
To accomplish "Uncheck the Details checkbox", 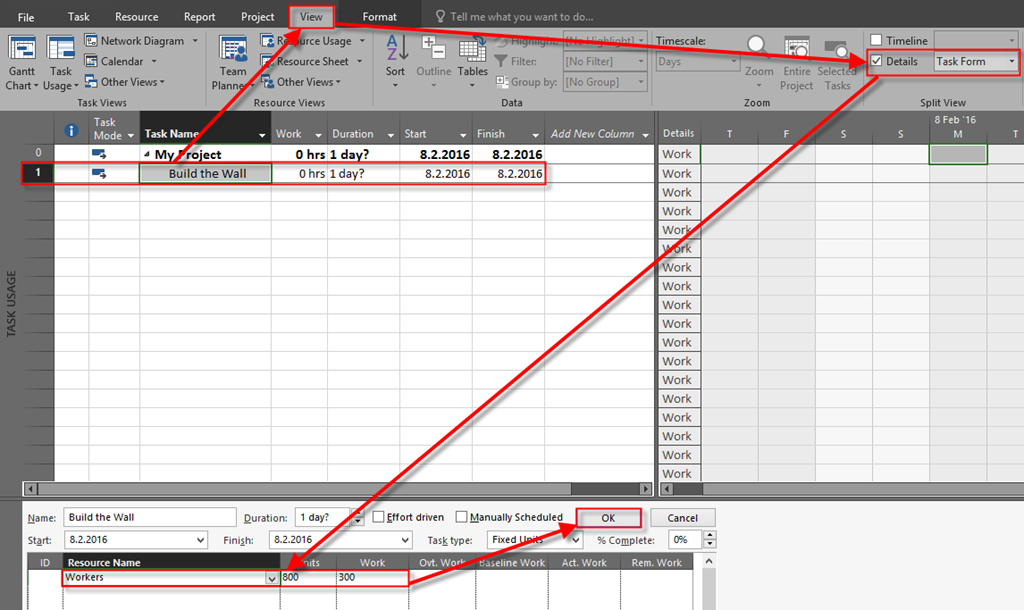I will 877,62.
